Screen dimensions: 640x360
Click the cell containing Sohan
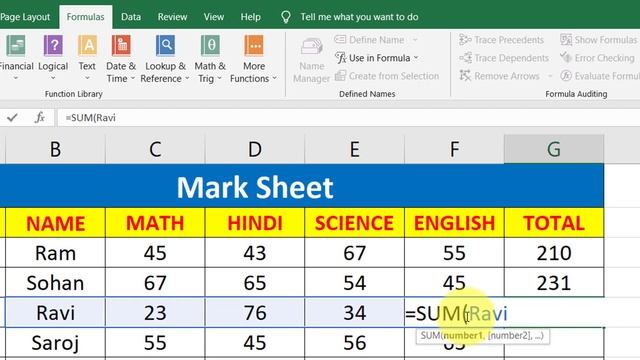tap(56, 283)
